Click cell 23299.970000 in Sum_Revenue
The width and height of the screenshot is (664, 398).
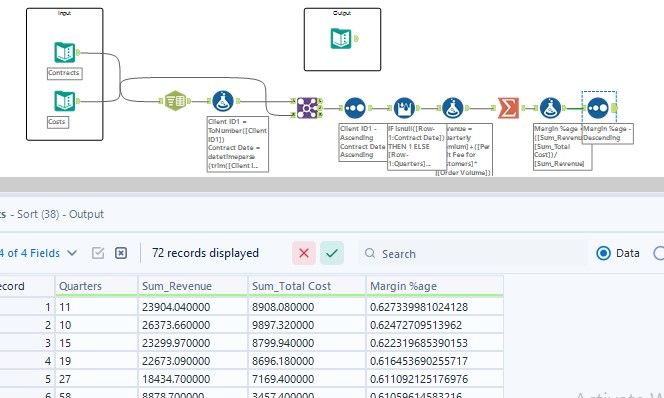tap(193, 343)
